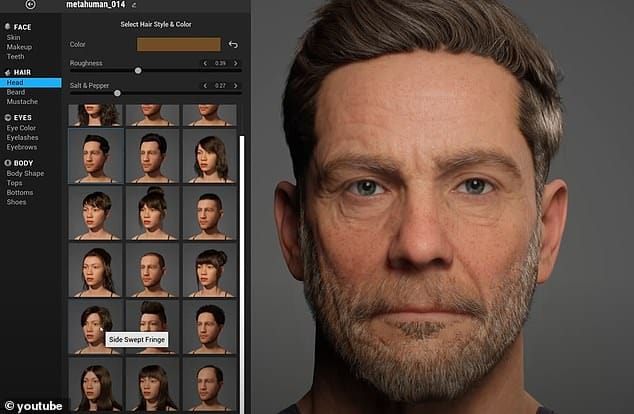Click the Roughness slider handle
Viewport: 634px width, 414px height.
(x=138, y=71)
